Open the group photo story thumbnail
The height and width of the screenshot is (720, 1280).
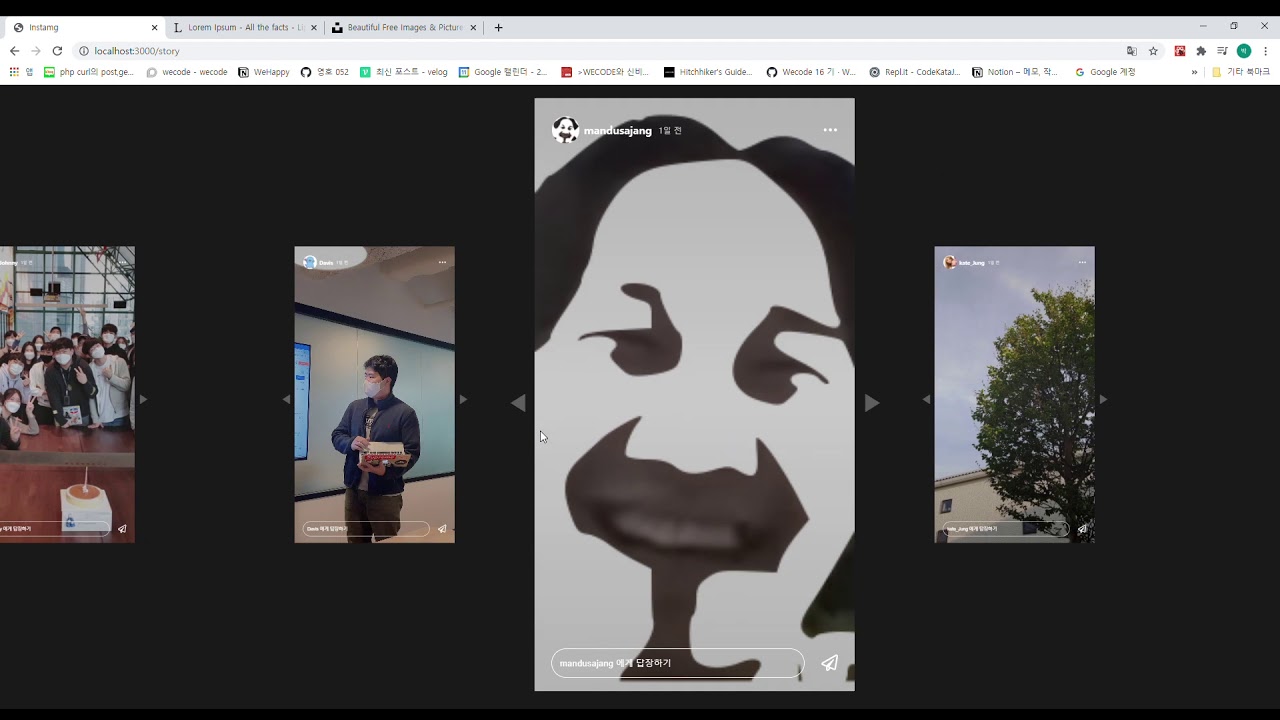(x=67, y=395)
